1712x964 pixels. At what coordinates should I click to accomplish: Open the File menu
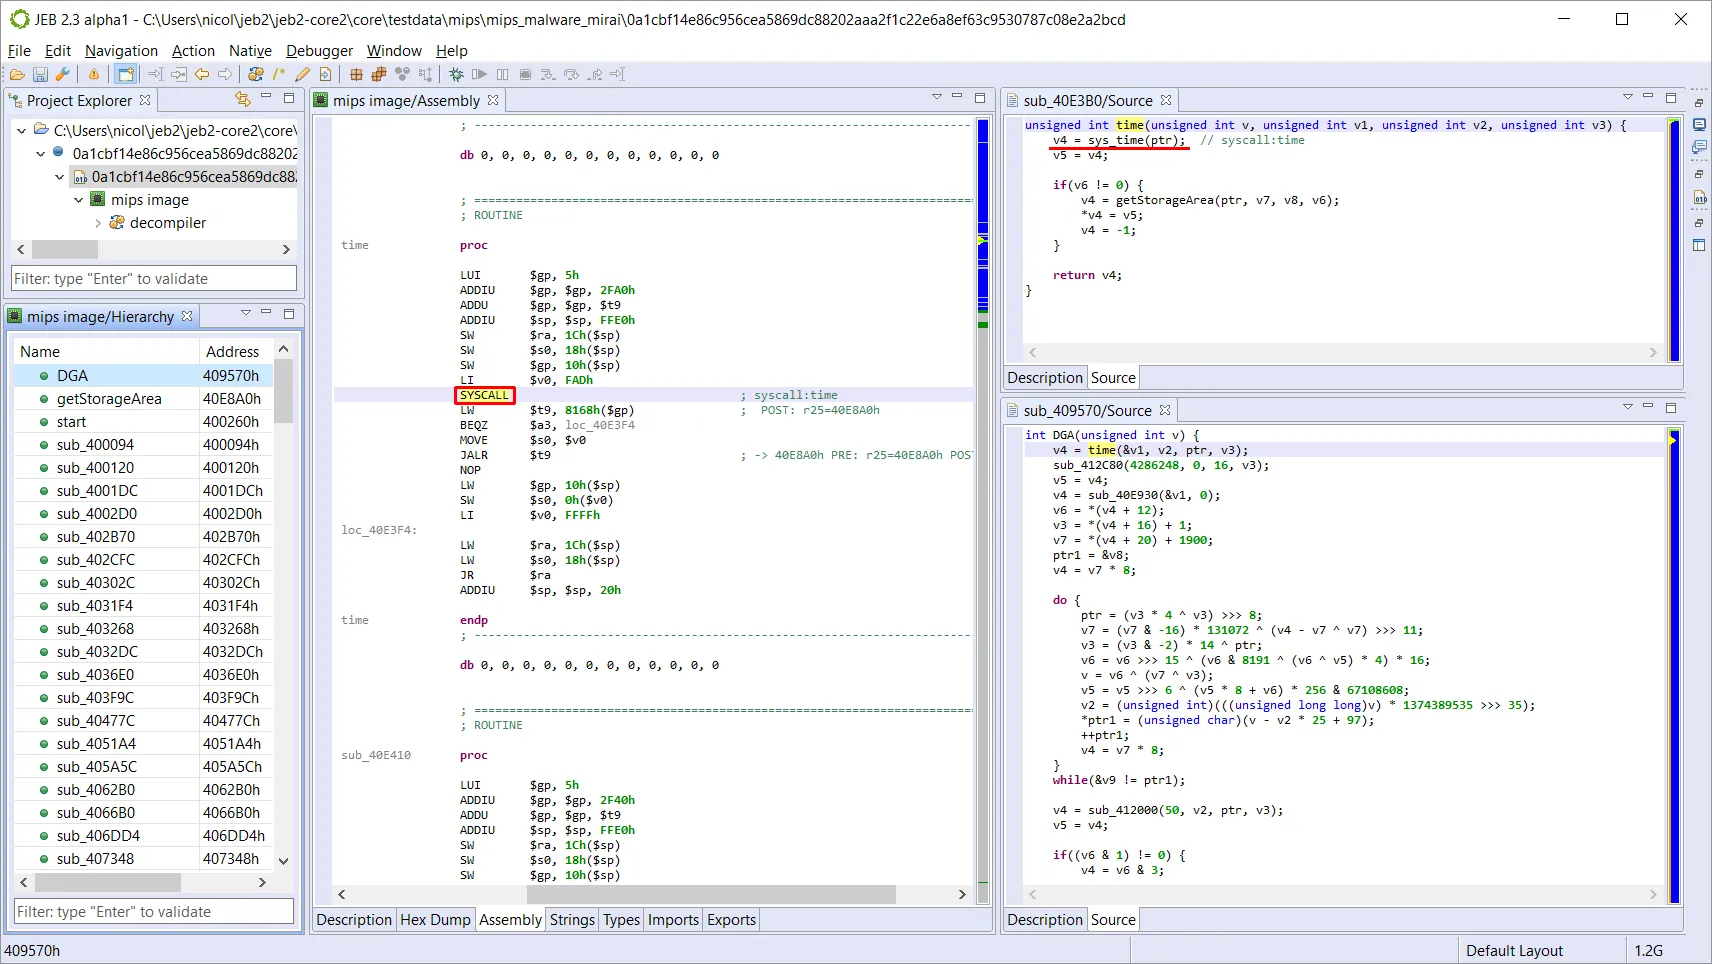click(x=19, y=50)
